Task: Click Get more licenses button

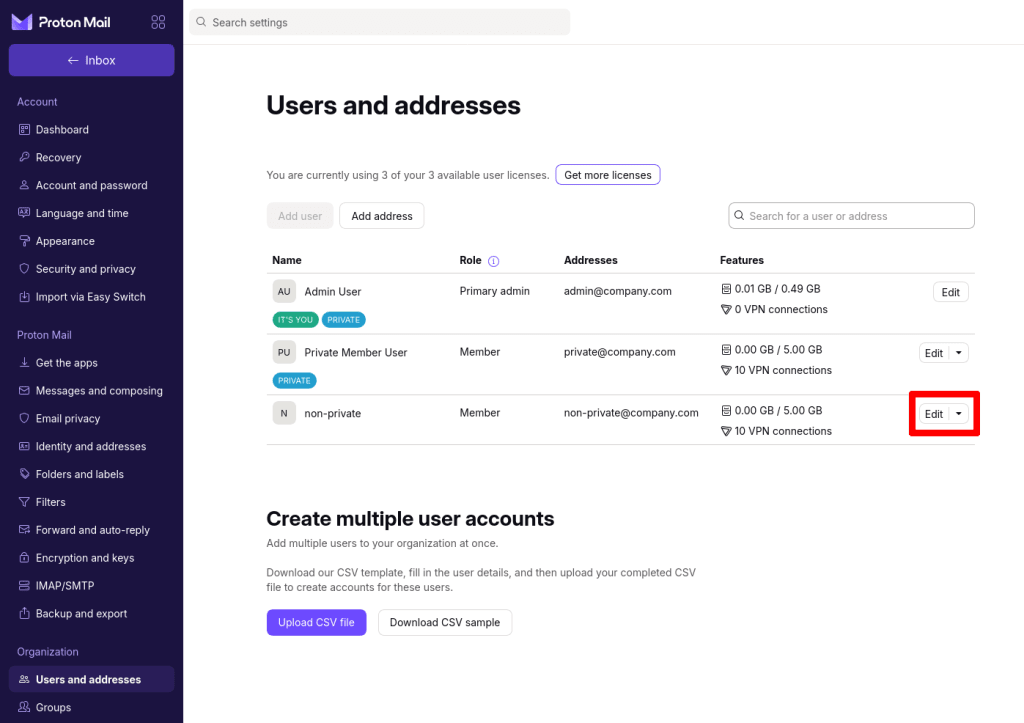Action: tap(607, 175)
